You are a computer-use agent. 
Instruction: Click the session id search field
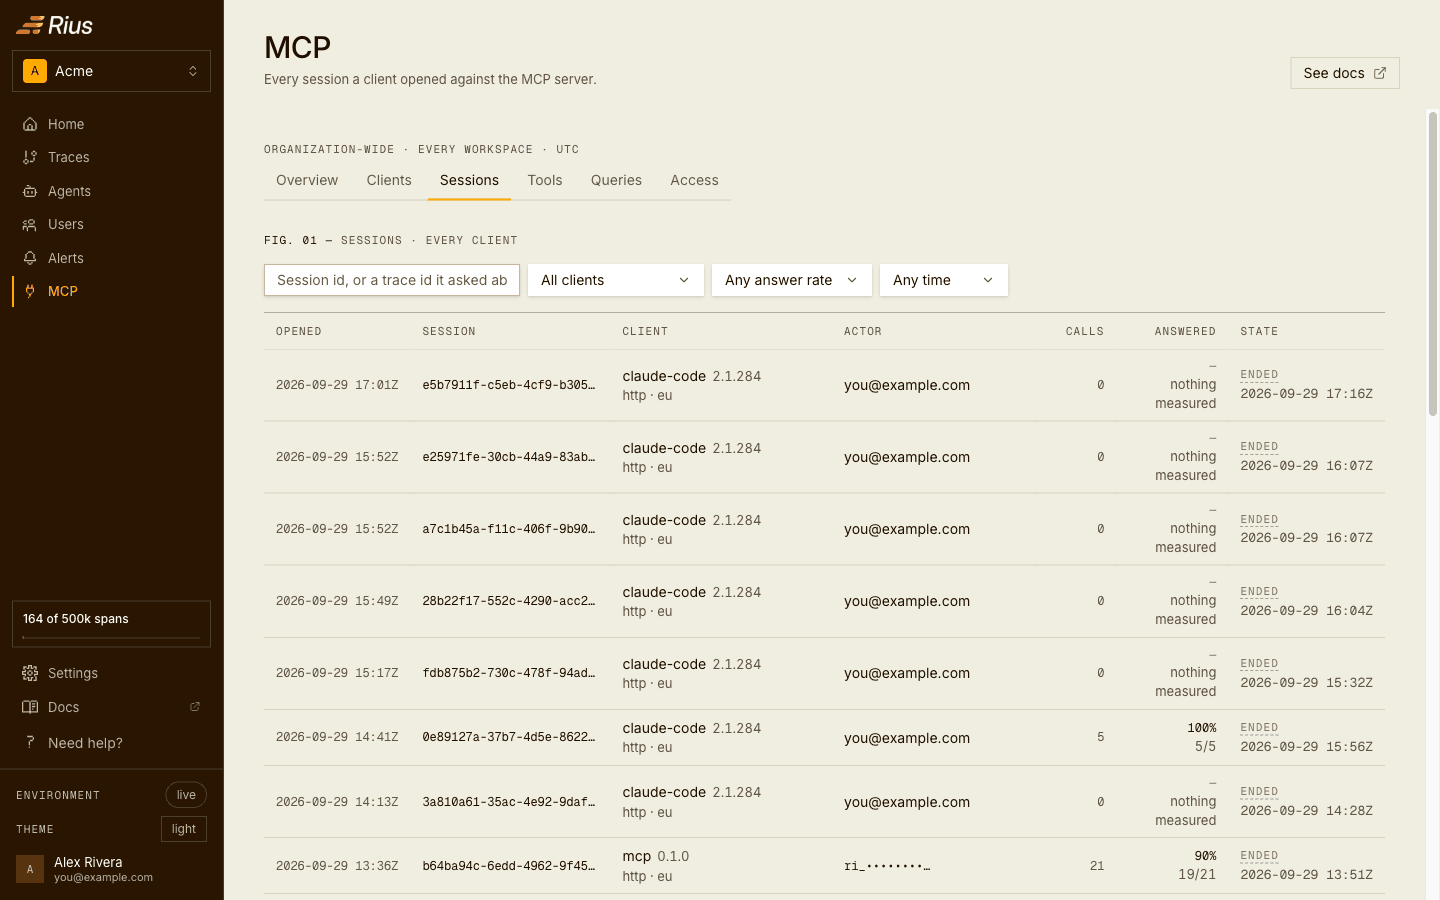tap(392, 280)
